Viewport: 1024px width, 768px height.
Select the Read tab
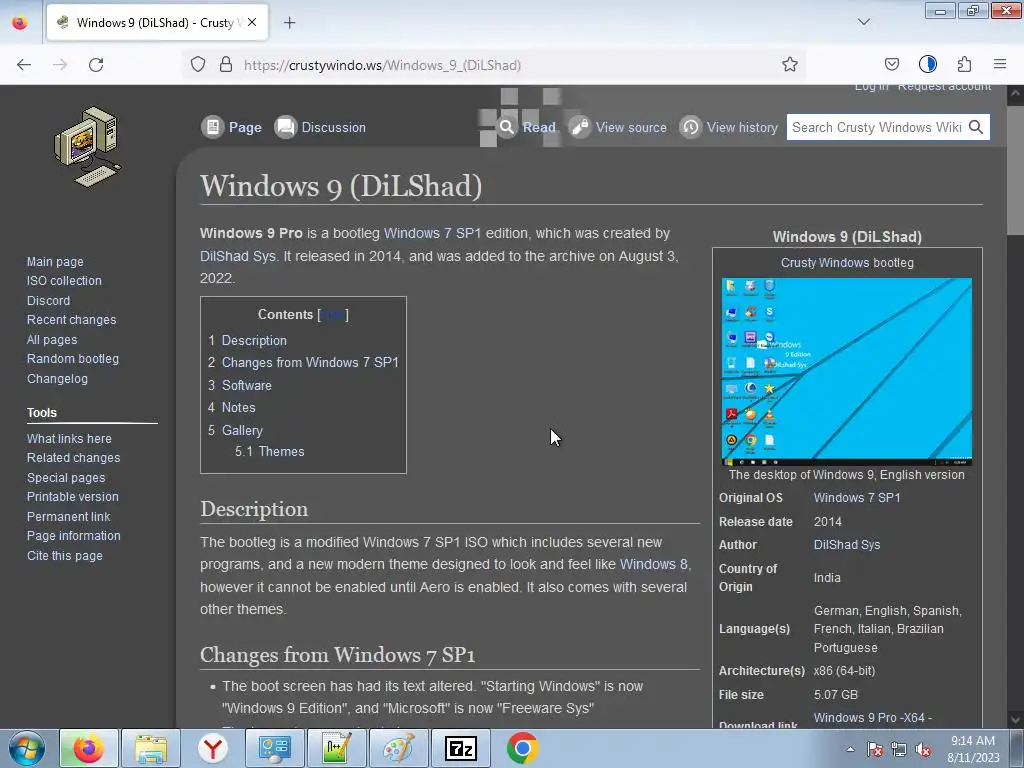(526, 127)
